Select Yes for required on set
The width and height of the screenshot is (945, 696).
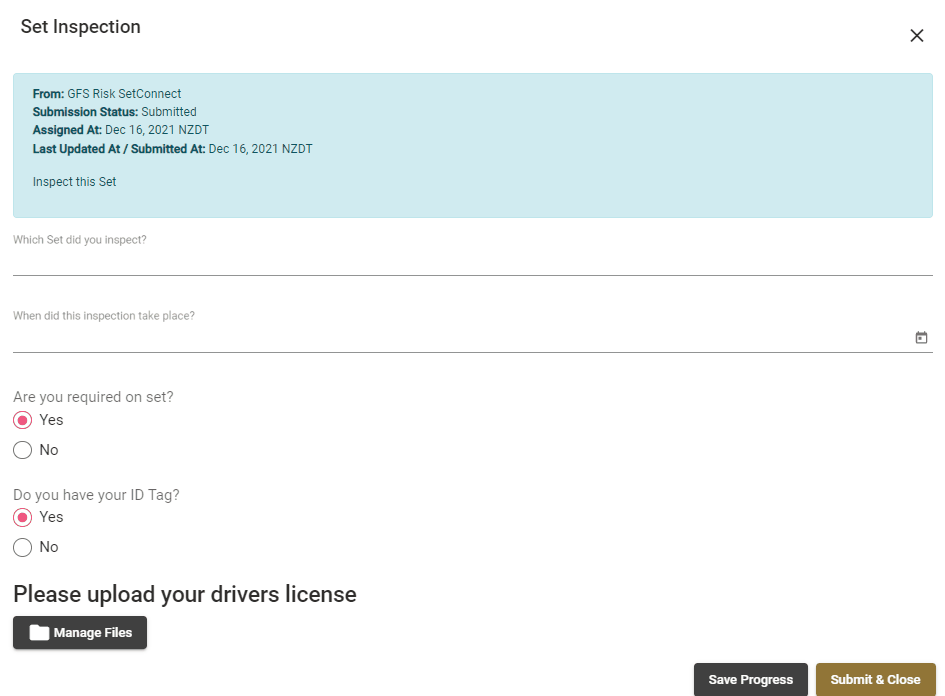(x=23, y=420)
